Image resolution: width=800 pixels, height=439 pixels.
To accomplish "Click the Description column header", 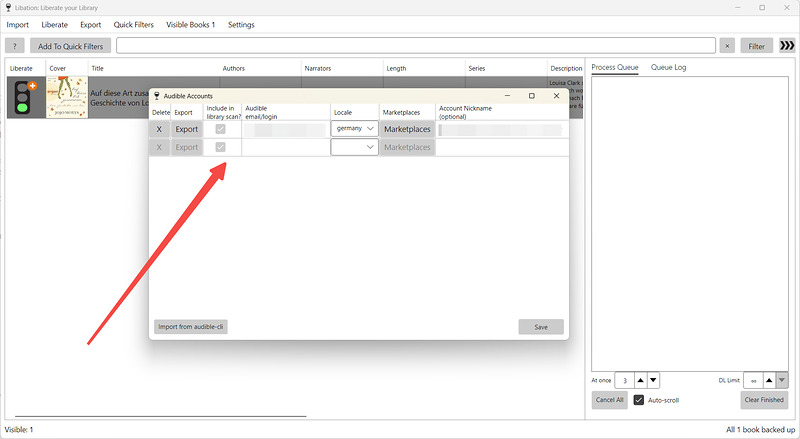I will [566, 68].
